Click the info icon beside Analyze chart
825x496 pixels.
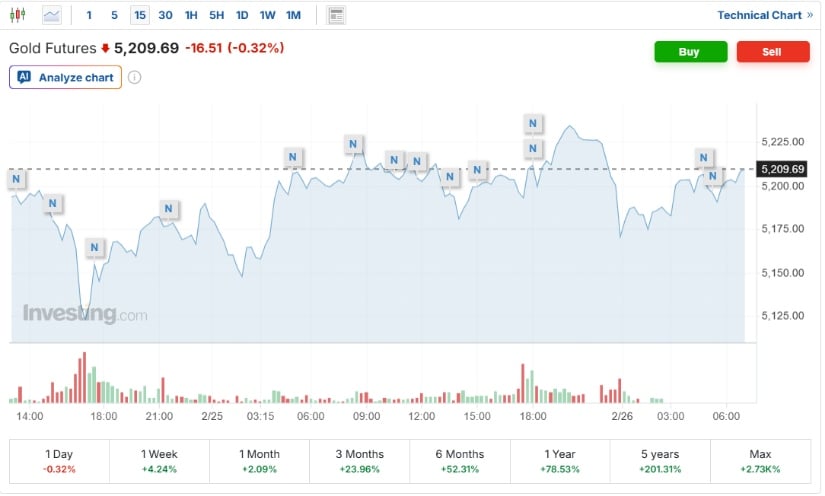pyautogui.click(x=135, y=77)
